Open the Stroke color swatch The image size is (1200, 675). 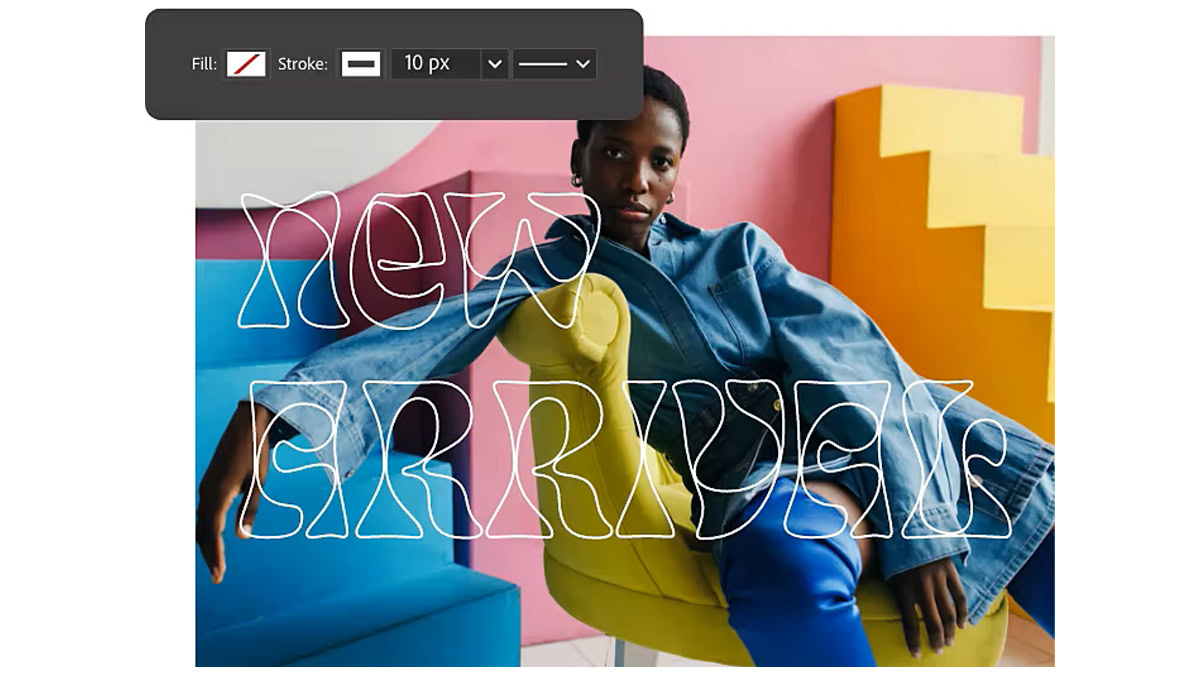(361, 64)
